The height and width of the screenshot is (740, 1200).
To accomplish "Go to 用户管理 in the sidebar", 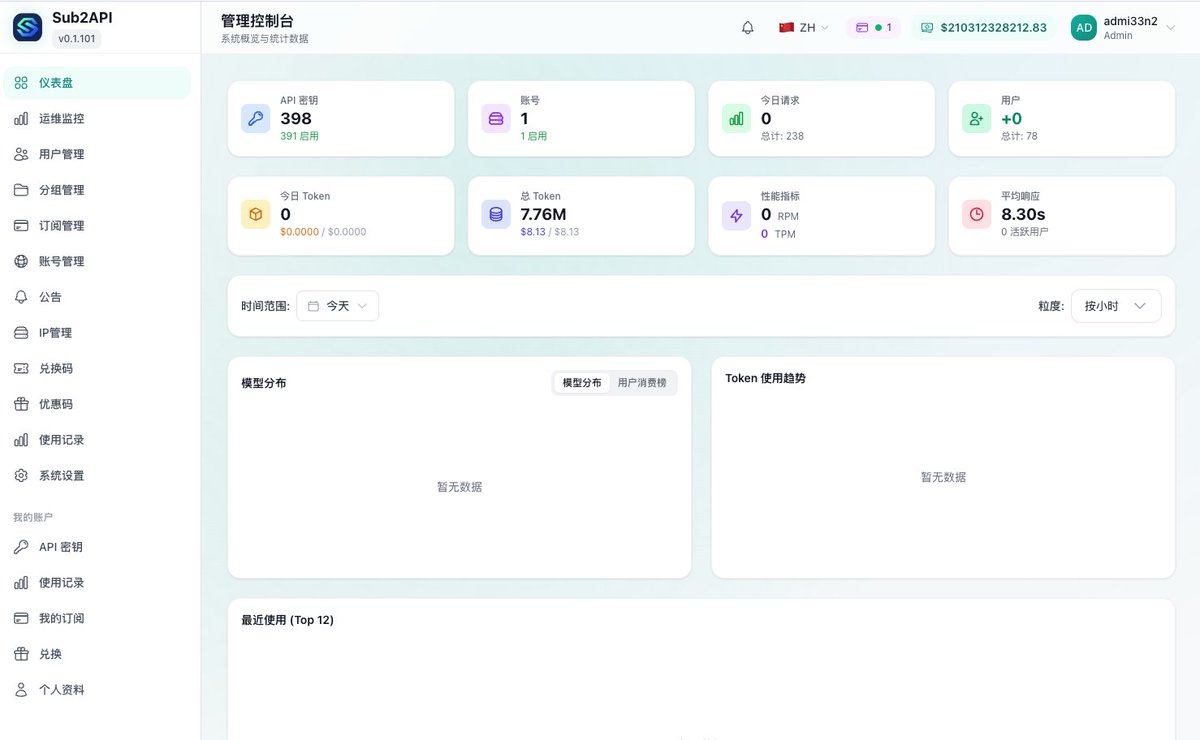I will 97,154.
